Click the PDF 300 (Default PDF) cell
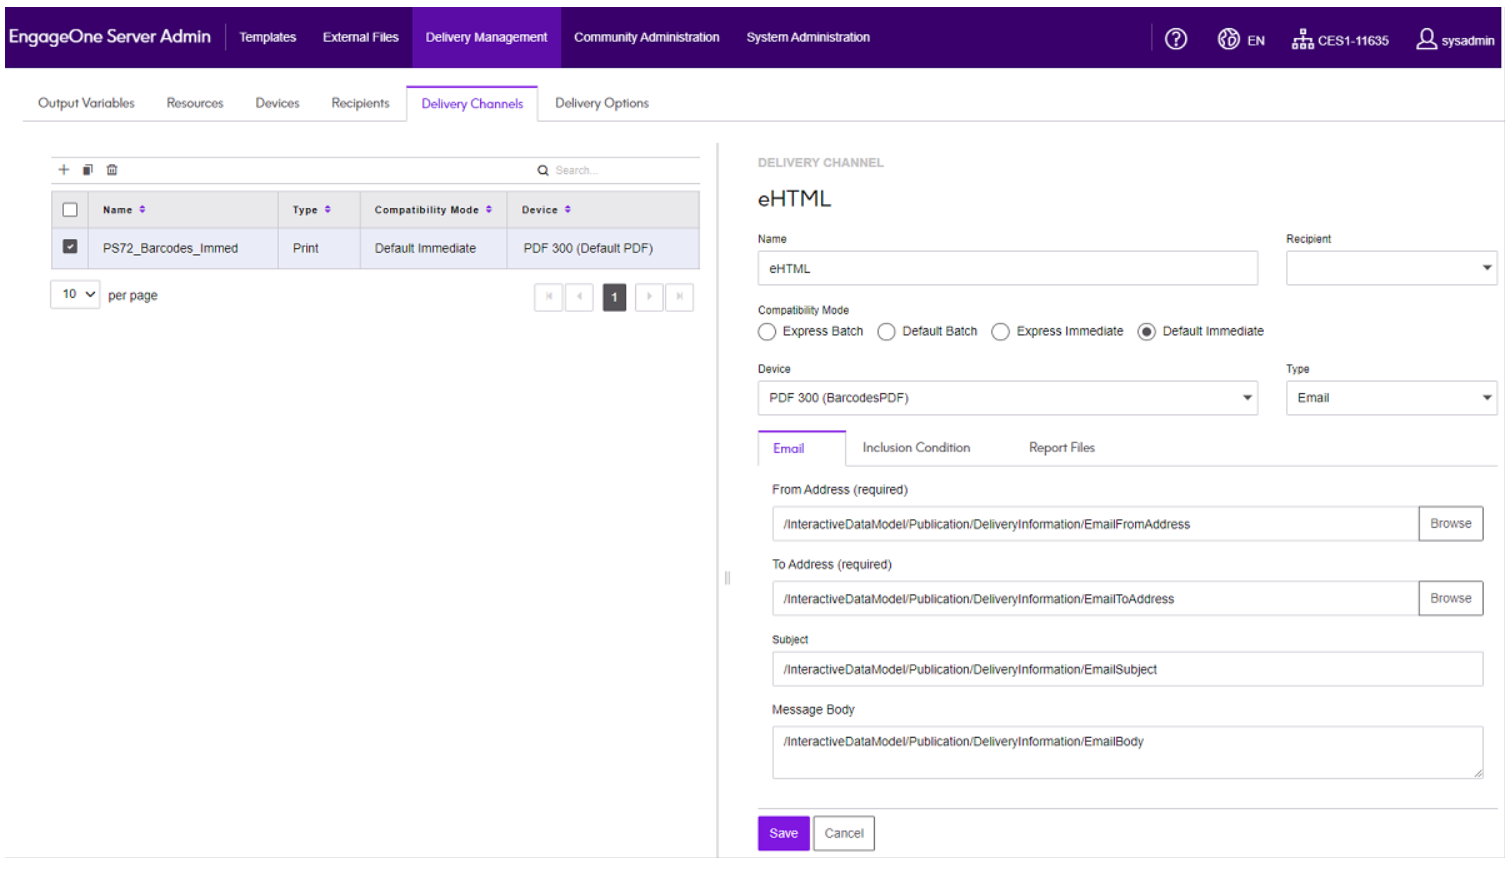Screen dimensions: 1508x870 click(x=603, y=248)
